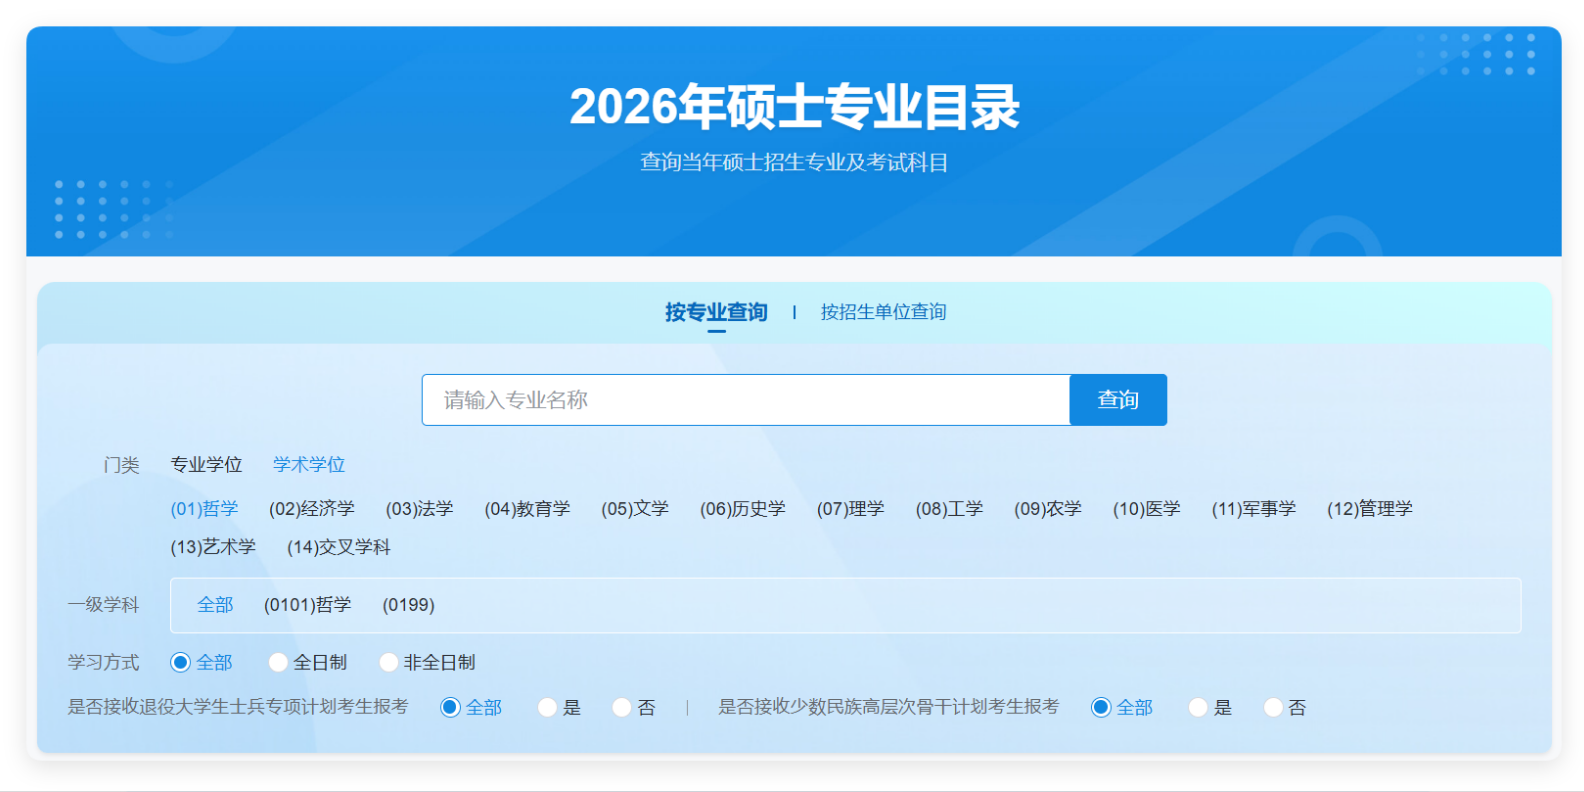
Task: Pick the (10)医学 category
Action: (1147, 509)
